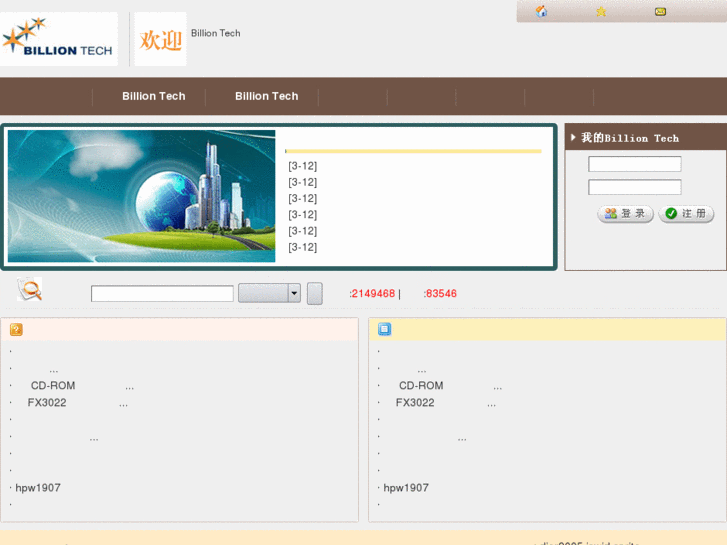Click the 注册 register button
This screenshot has height=545, width=727.
[686, 214]
